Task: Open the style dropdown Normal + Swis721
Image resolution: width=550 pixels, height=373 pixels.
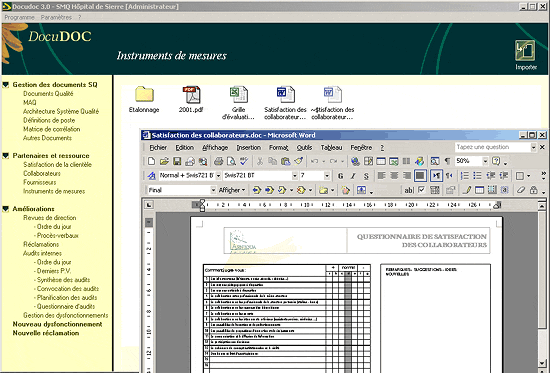Action: point(218,175)
